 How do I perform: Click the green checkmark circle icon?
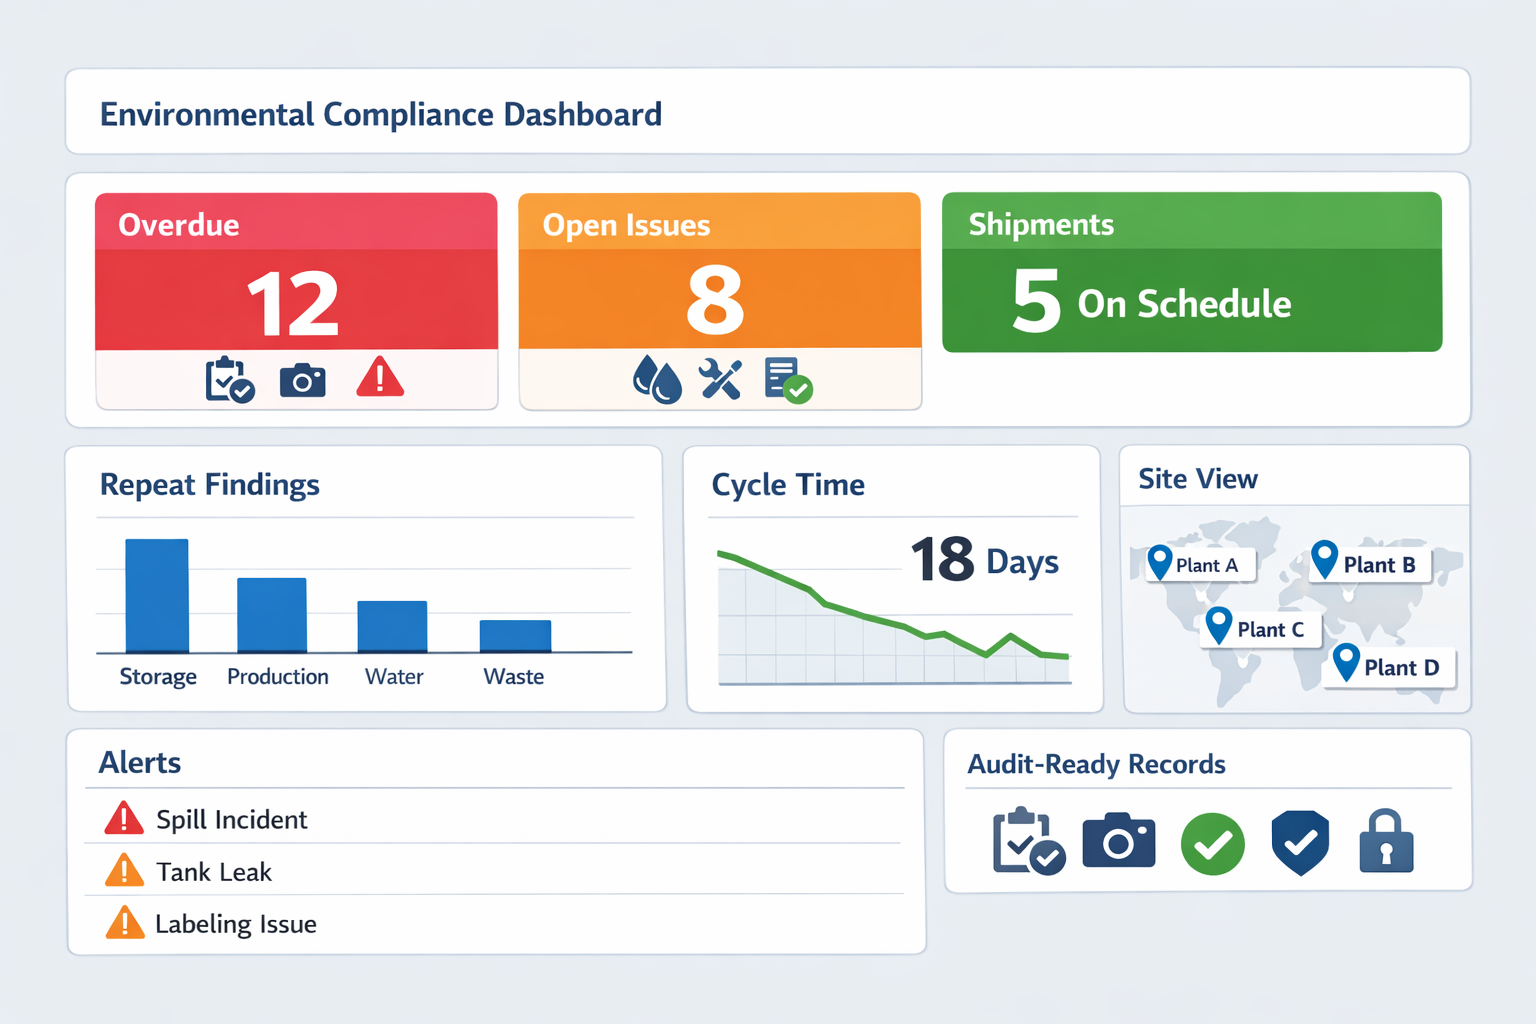point(1212,844)
